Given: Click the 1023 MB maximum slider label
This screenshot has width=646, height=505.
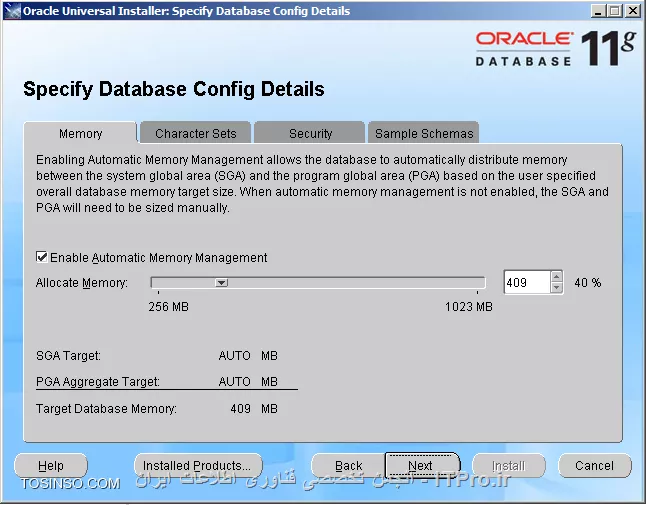Looking at the screenshot, I should (469, 306).
